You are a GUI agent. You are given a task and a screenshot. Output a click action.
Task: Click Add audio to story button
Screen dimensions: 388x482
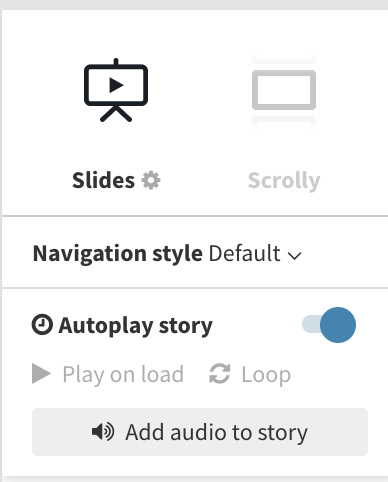200,432
